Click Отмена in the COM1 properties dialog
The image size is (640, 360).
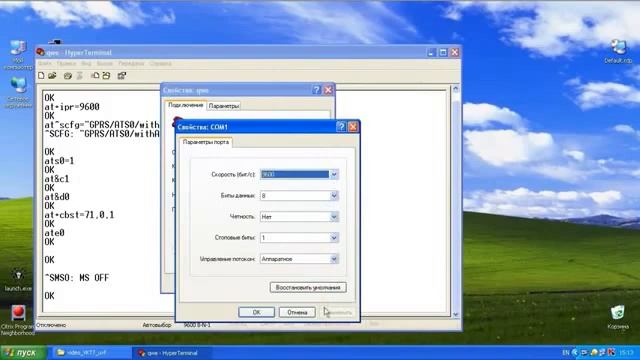pyautogui.click(x=297, y=312)
